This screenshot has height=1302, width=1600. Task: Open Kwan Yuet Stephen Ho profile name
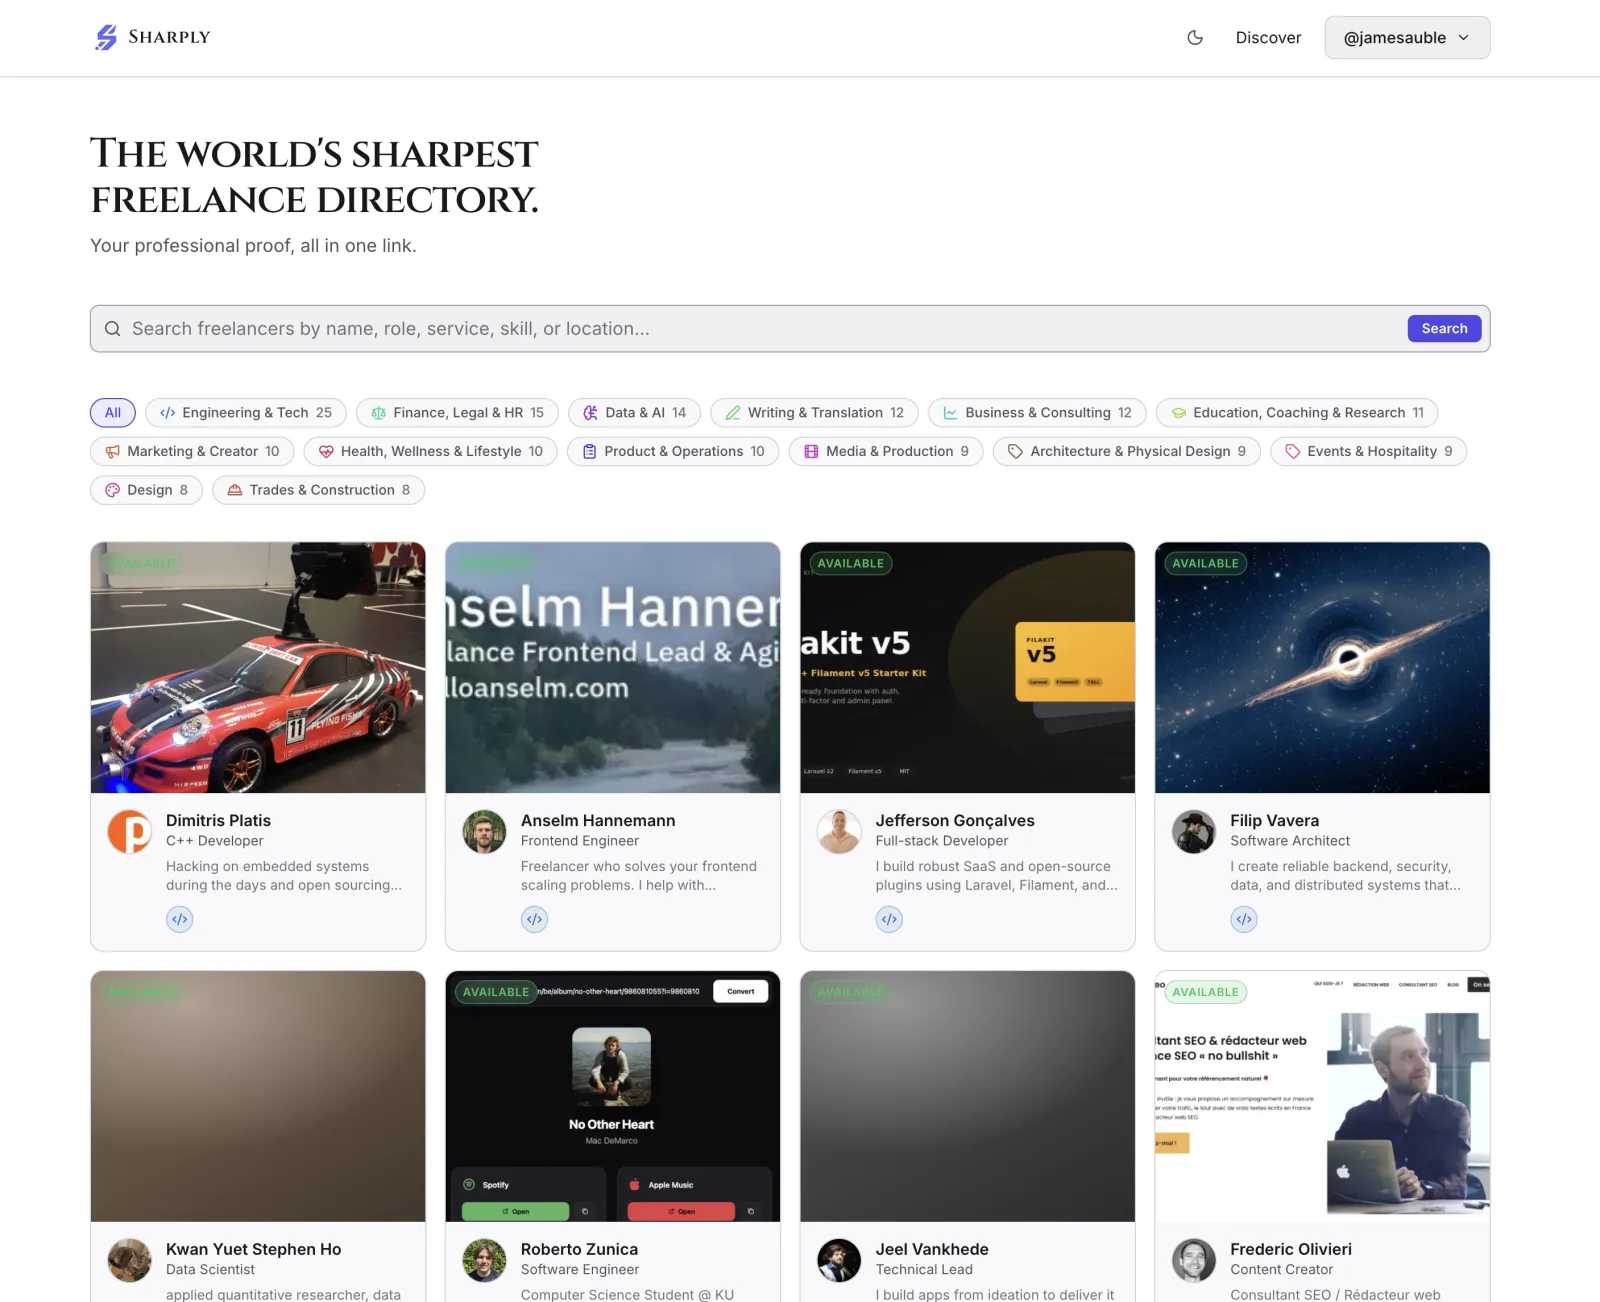point(254,1249)
